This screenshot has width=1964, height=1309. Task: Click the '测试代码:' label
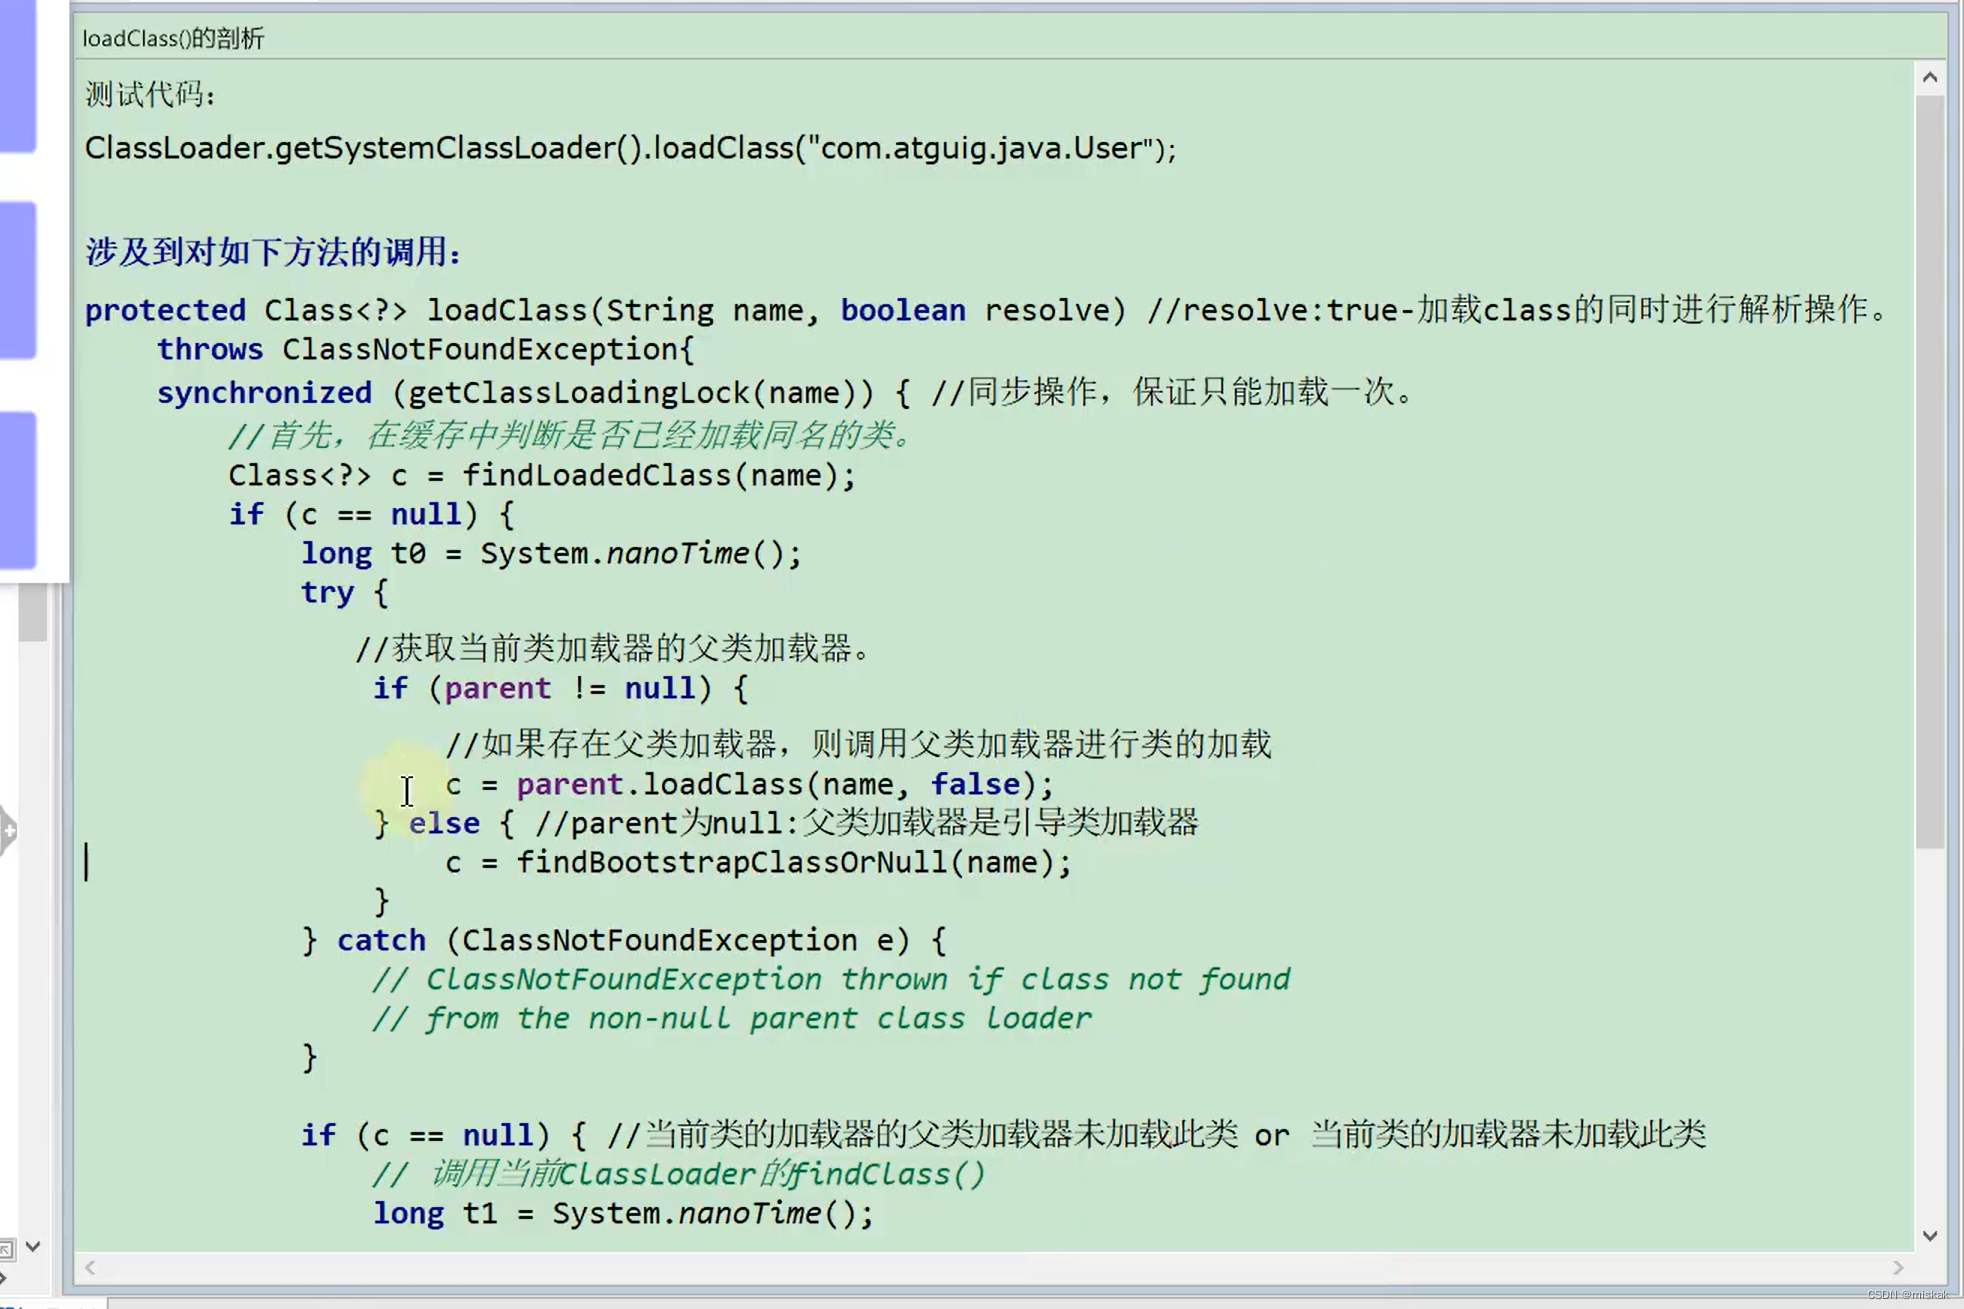tap(150, 94)
